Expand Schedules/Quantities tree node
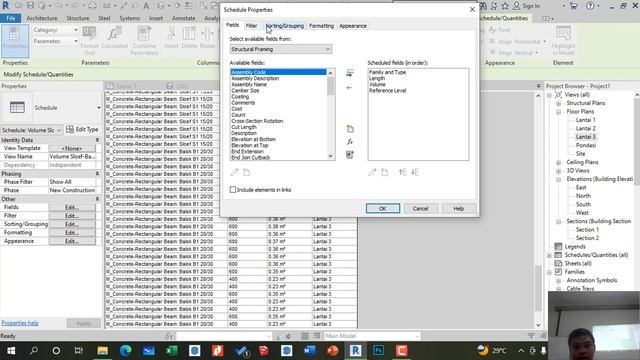The width and height of the screenshot is (640, 360). click(549, 255)
